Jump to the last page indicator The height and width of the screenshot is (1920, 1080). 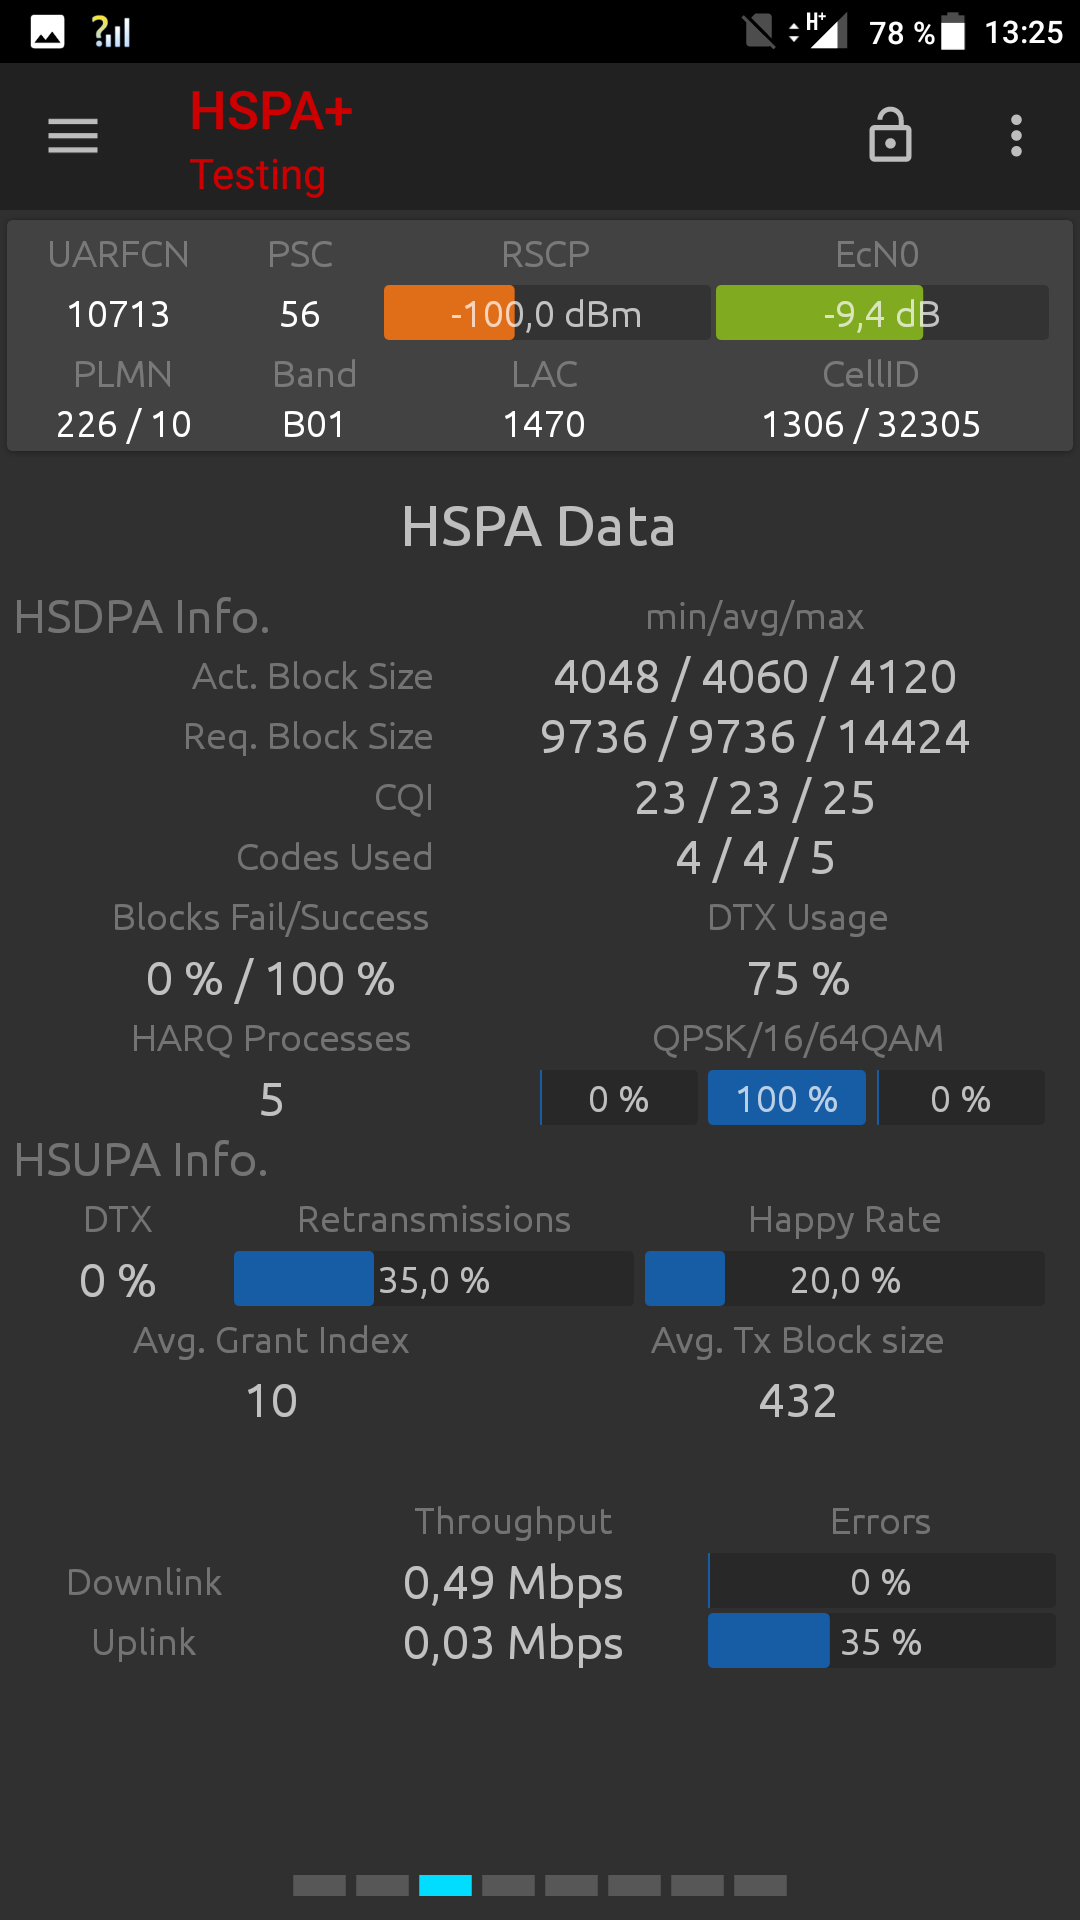(760, 1885)
